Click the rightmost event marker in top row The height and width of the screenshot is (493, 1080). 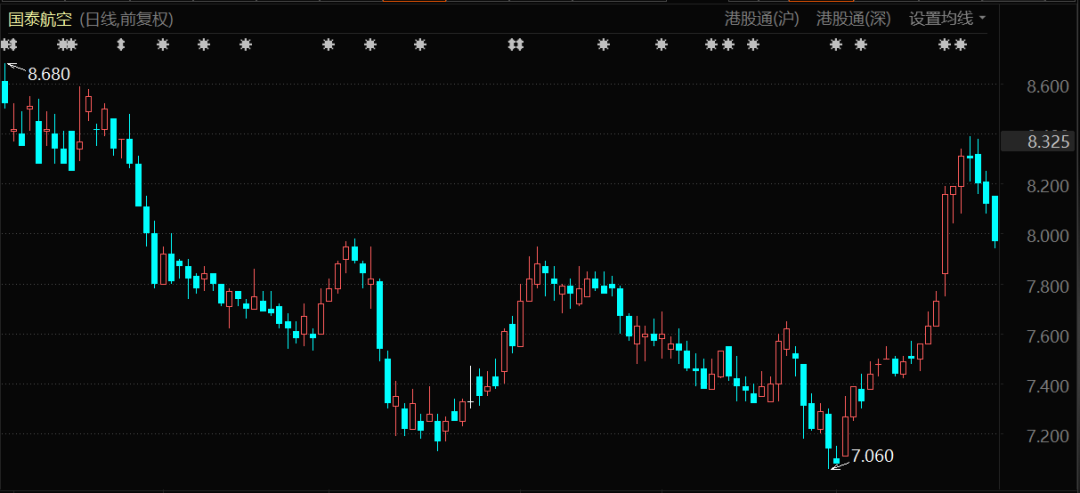point(960,45)
